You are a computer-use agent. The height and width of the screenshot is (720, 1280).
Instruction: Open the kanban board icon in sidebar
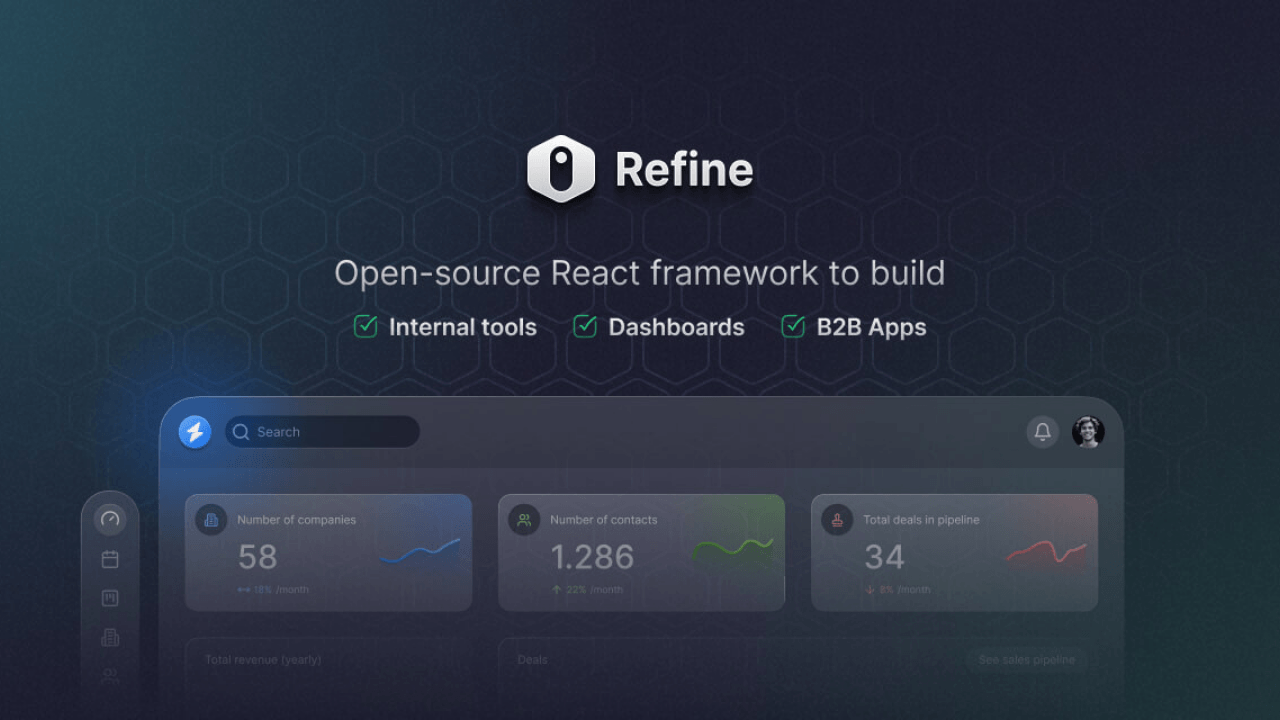point(110,598)
